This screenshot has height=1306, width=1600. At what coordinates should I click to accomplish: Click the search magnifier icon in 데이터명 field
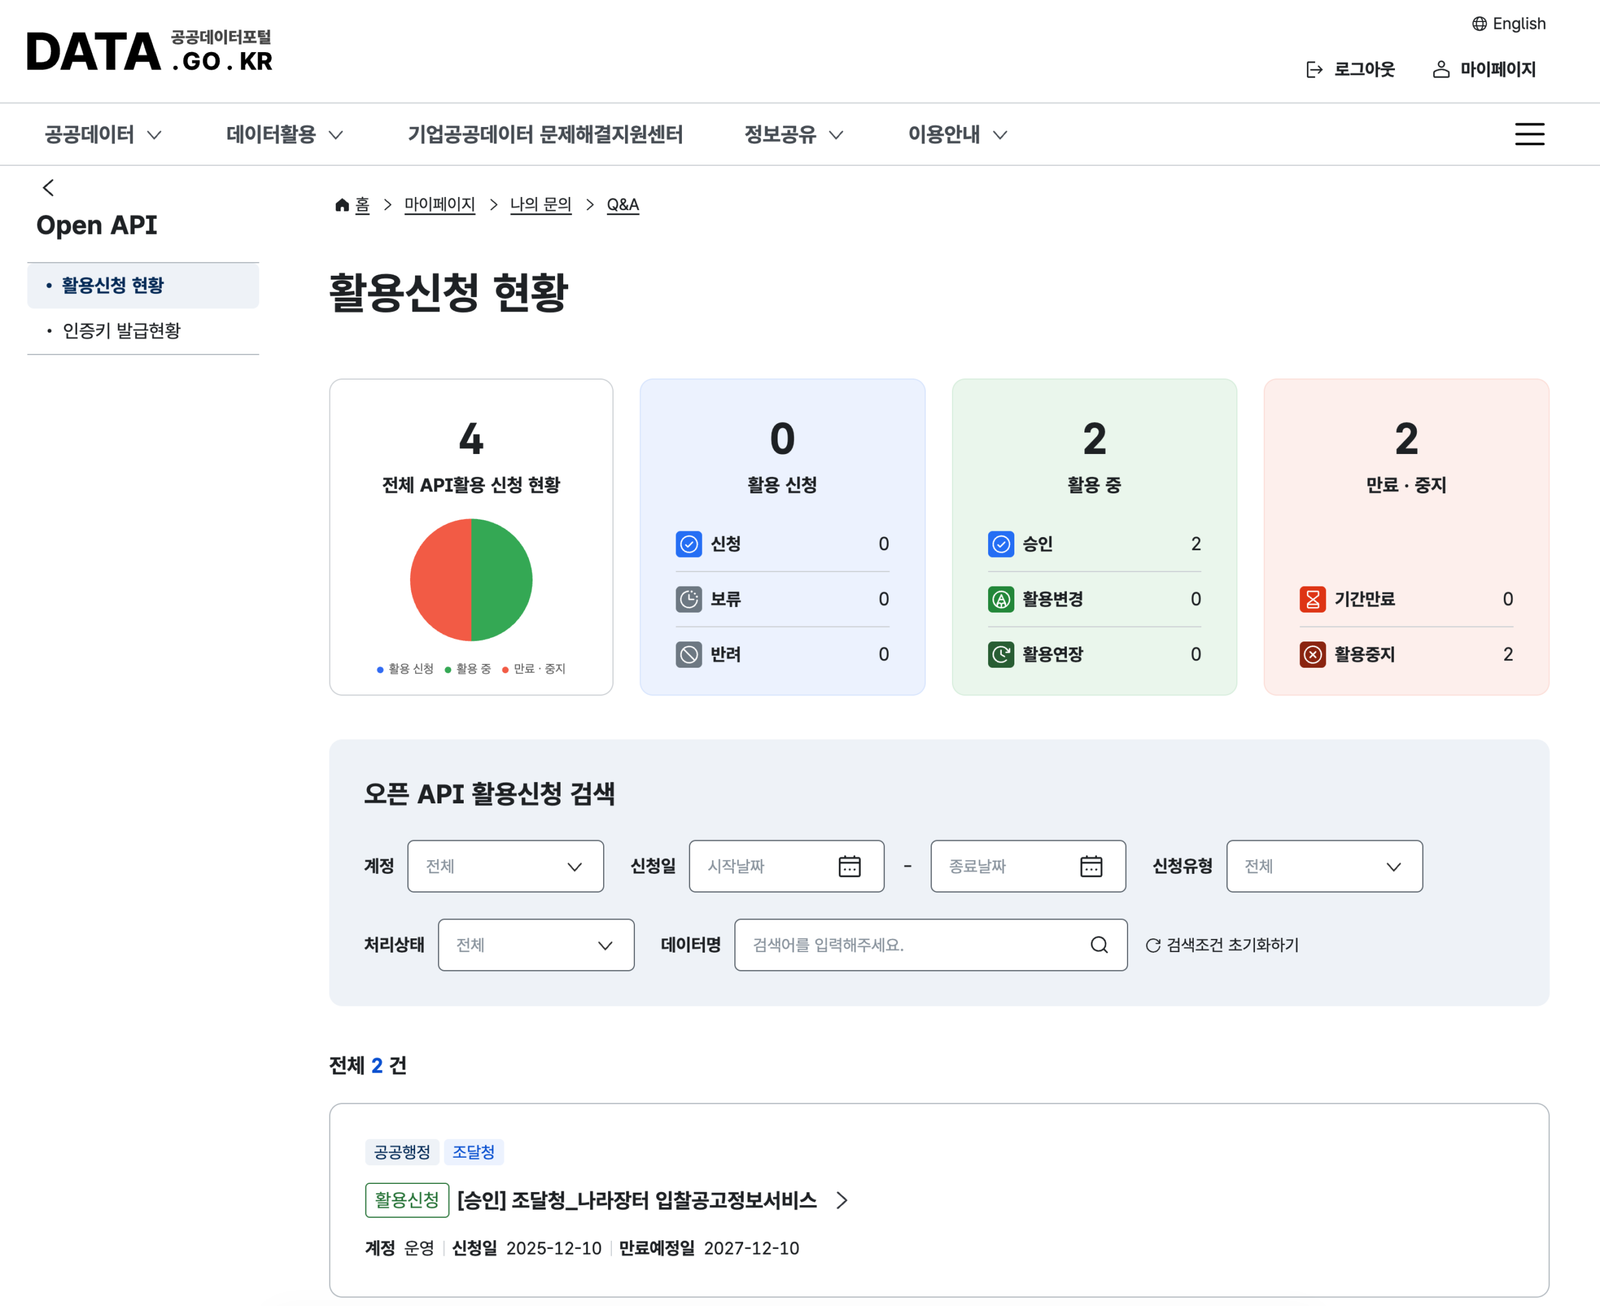coord(1099,945)
